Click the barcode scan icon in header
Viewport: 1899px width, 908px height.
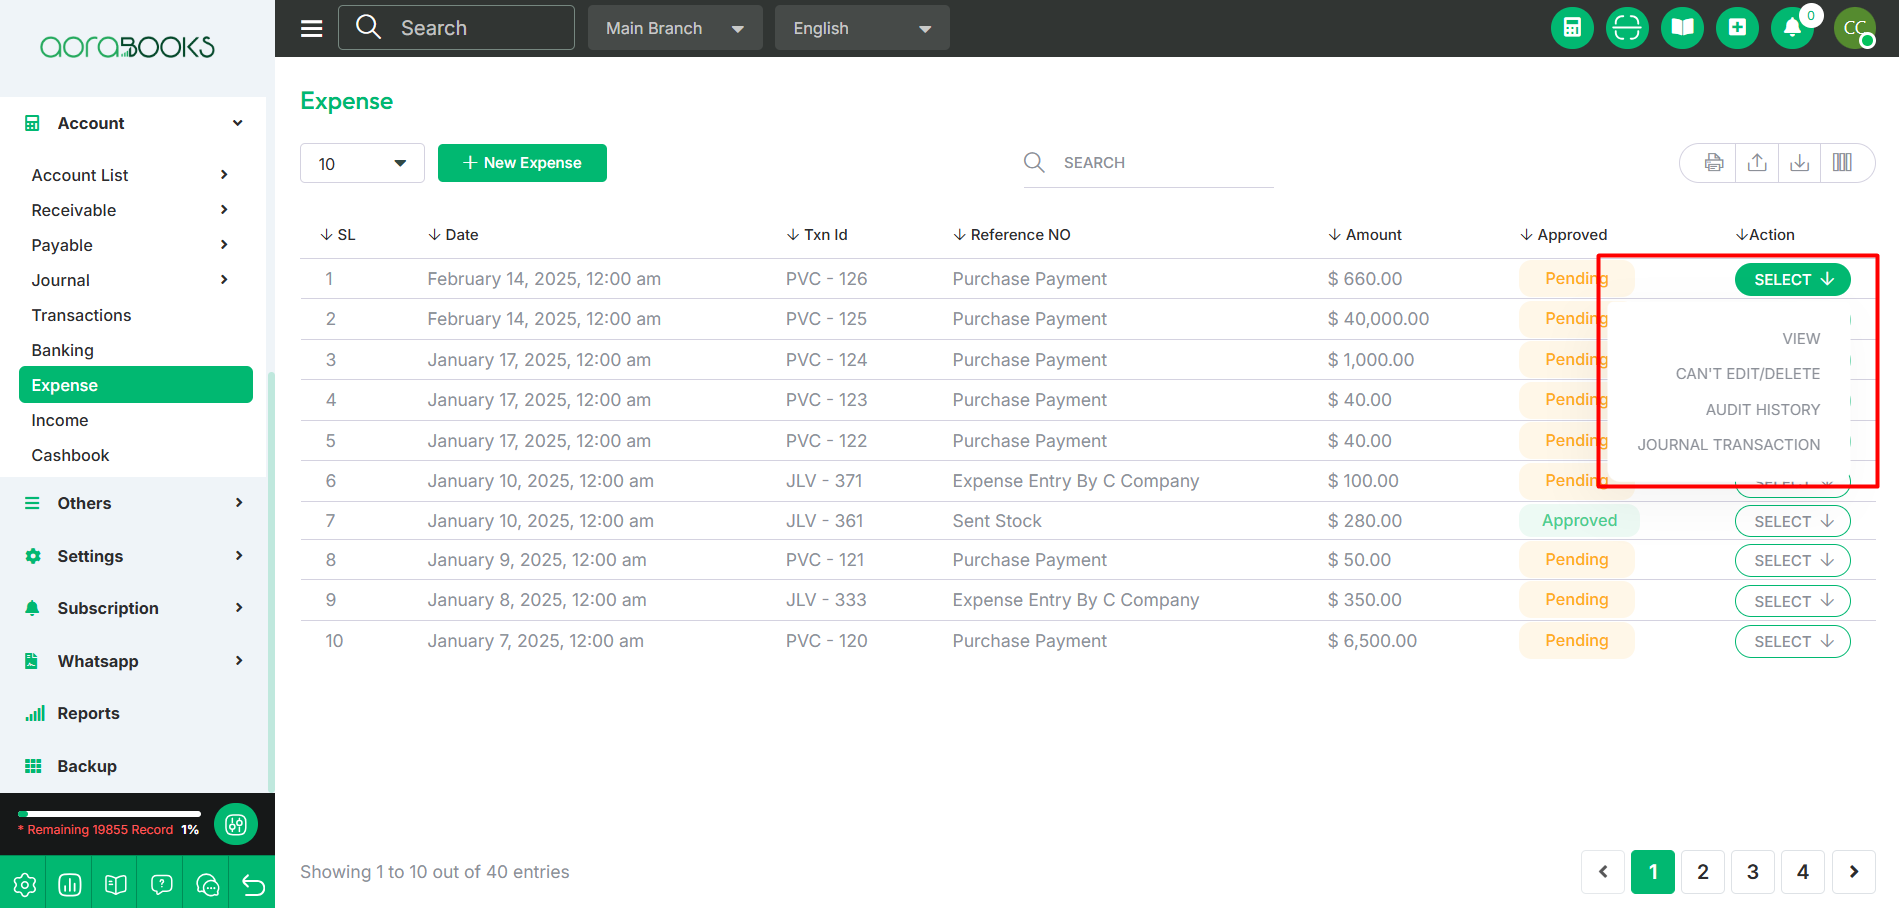[x=1627, y=27]
